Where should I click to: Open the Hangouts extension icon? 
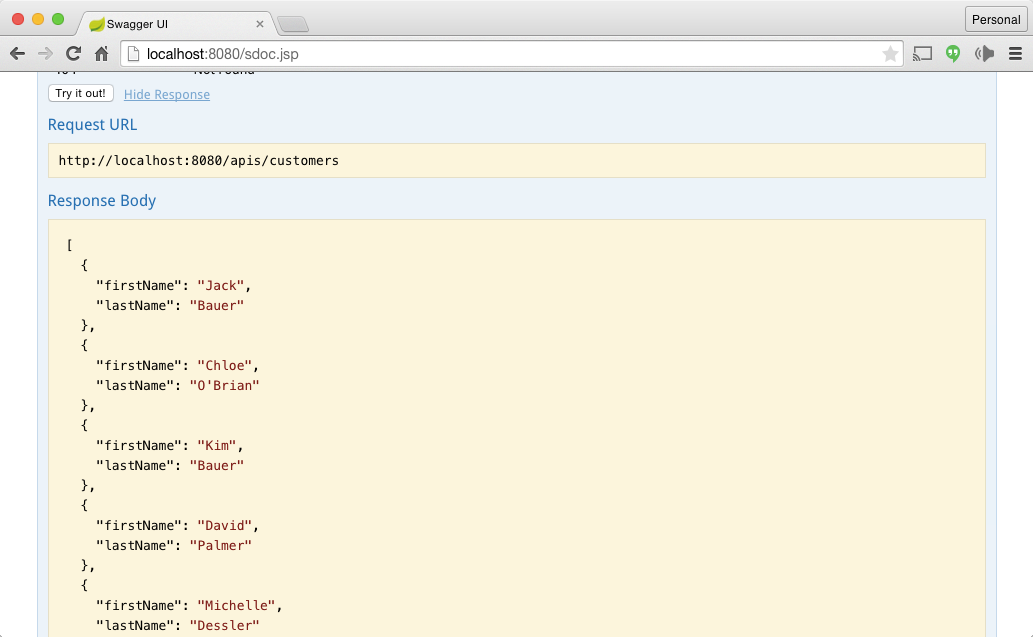(953, 54)
